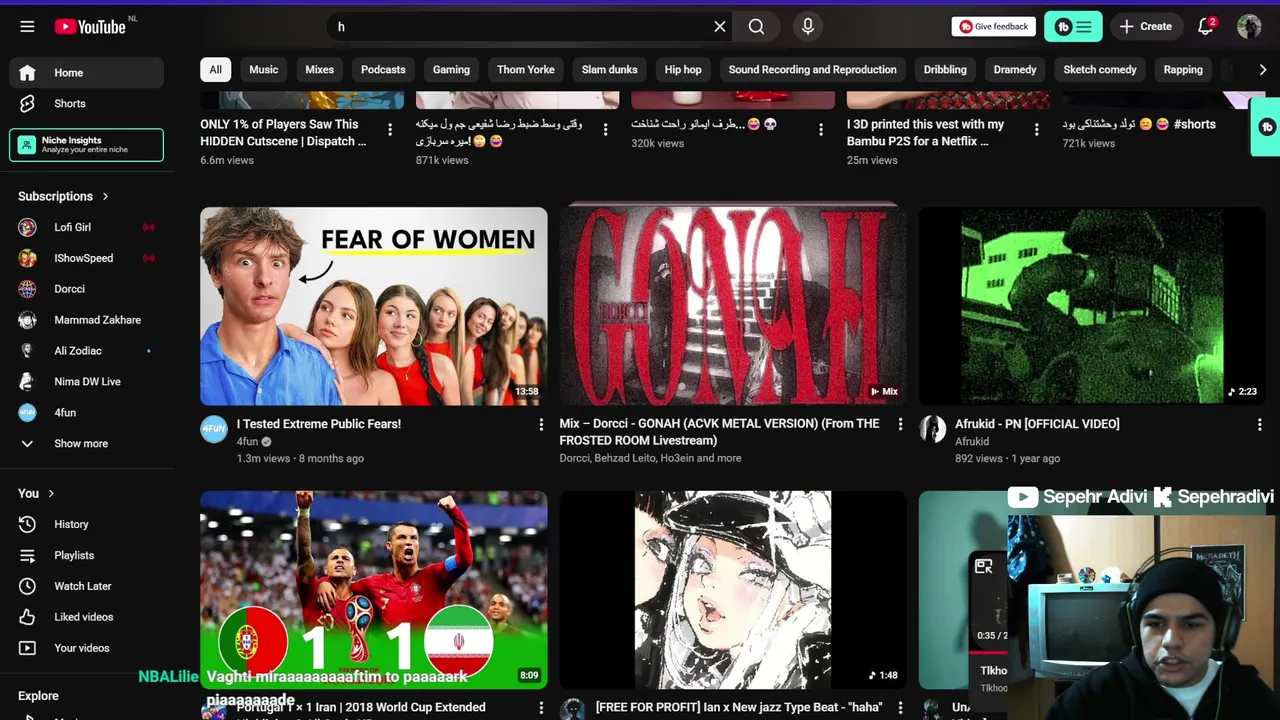Expand the You section
This screenshot has width=1280, height=720.
tap(36, 493)
